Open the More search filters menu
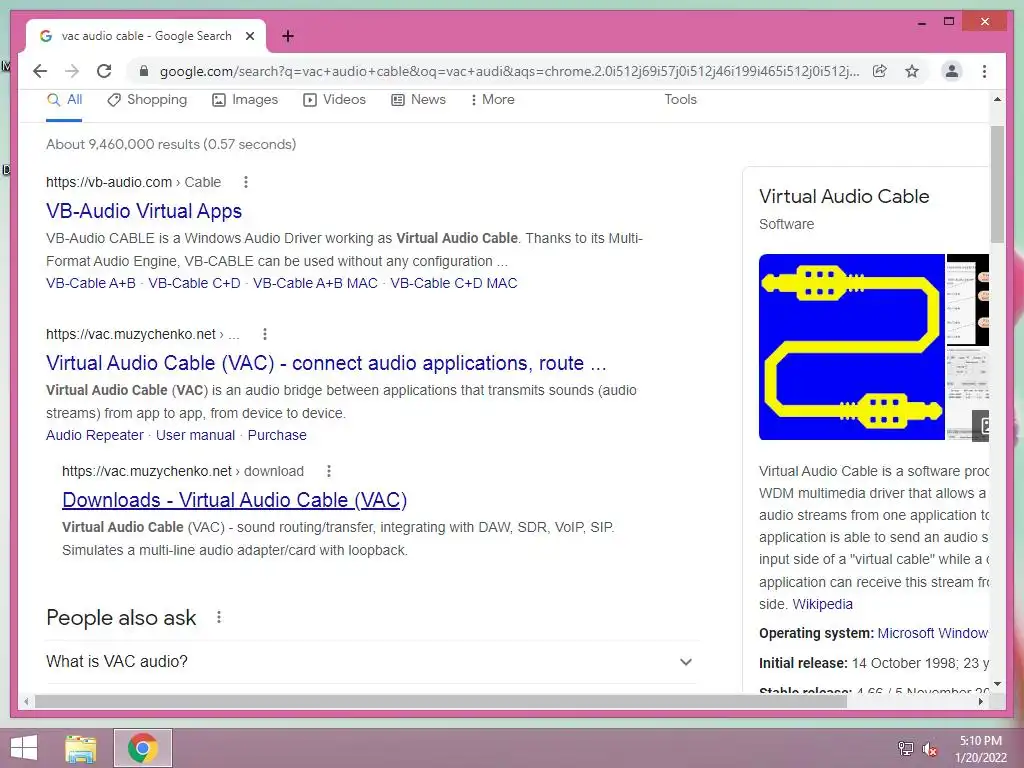The width and height of the screenshot is (1024, 768). click(492, 100)
